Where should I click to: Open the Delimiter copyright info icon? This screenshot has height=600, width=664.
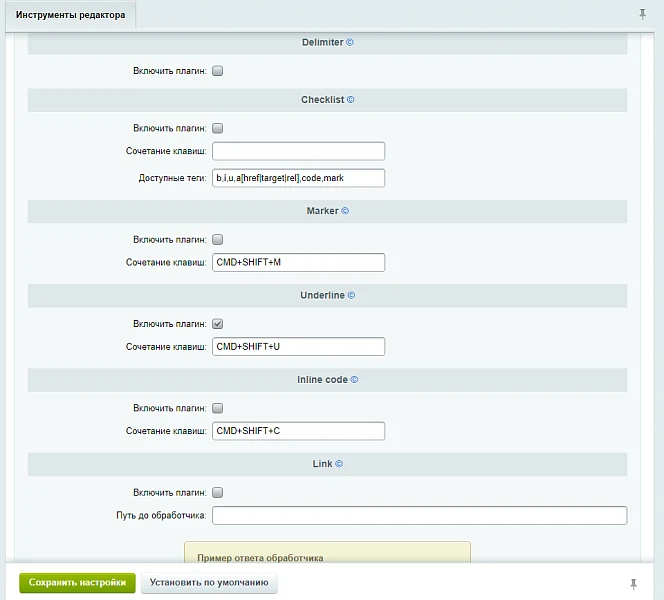pyautogui.click(x=350, y=42)
